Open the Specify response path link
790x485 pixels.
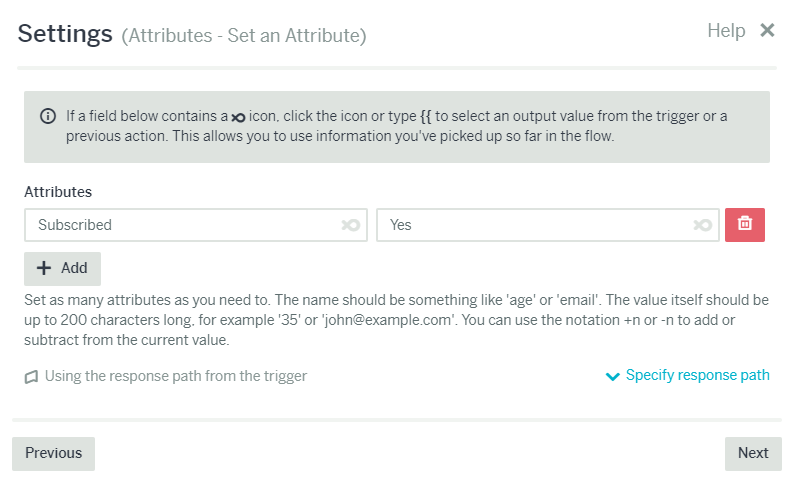(697, 375)
